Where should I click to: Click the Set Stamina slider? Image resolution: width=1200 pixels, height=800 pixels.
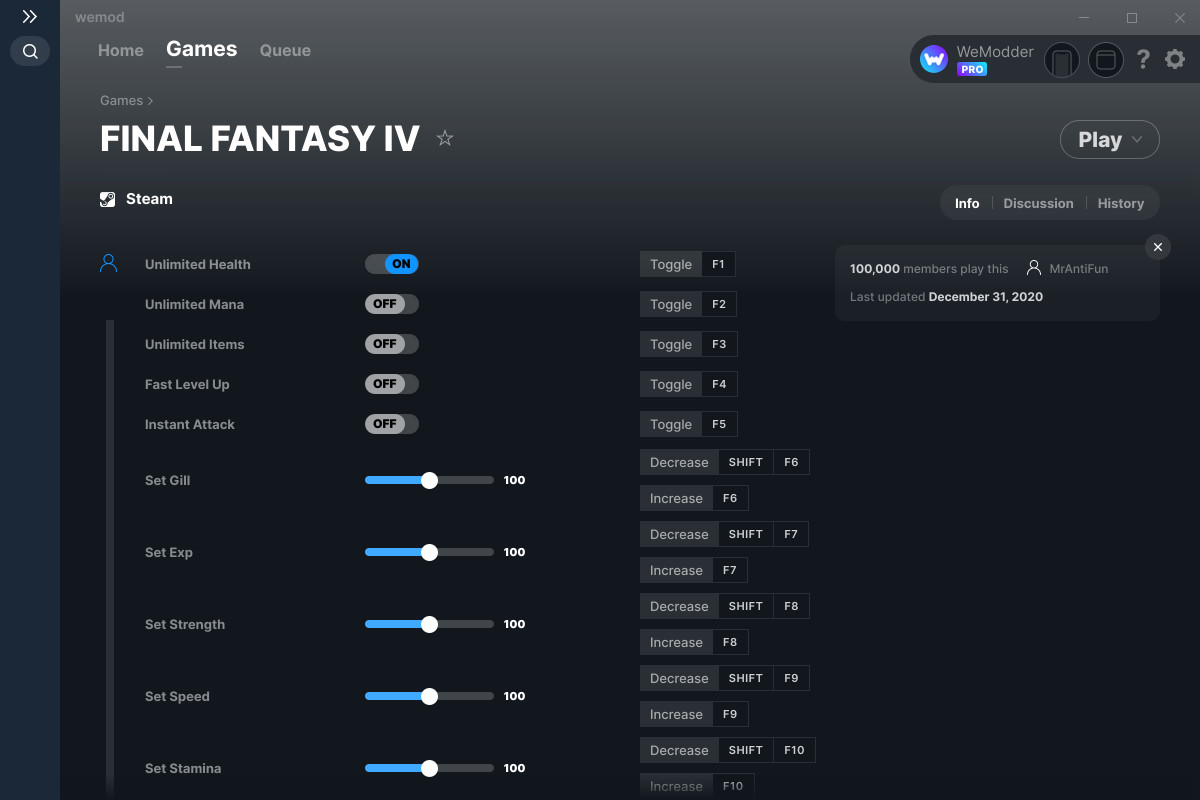[x=429, y=768]
